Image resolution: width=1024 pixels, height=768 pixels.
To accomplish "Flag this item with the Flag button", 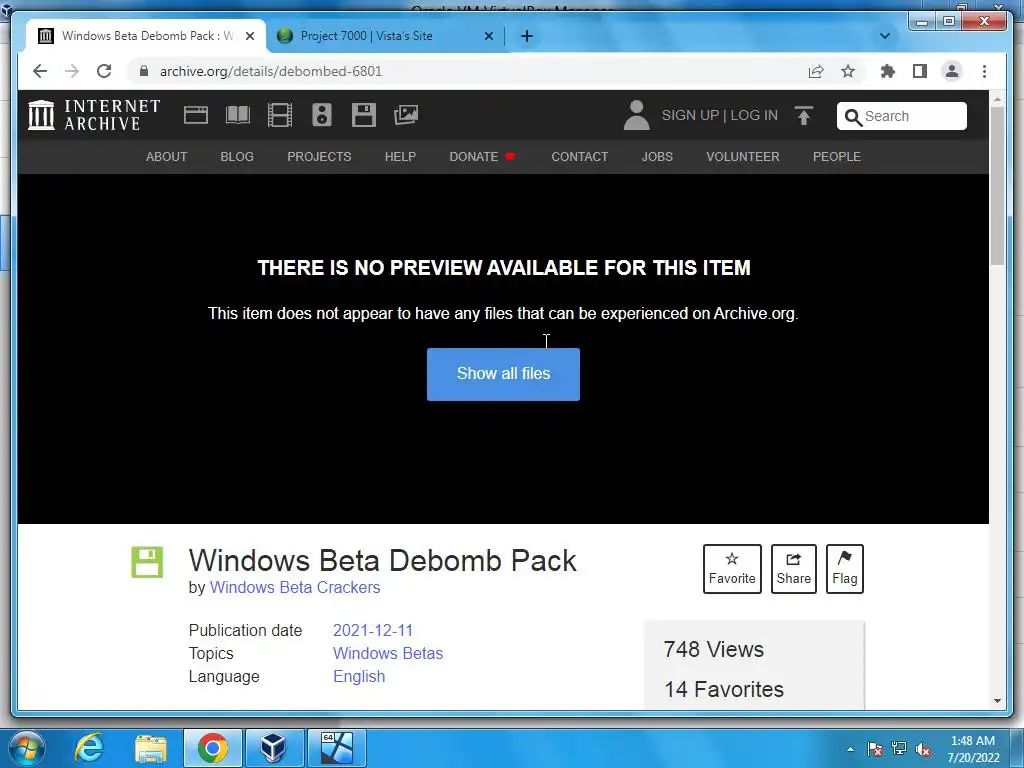I will (x=844, y=569).
